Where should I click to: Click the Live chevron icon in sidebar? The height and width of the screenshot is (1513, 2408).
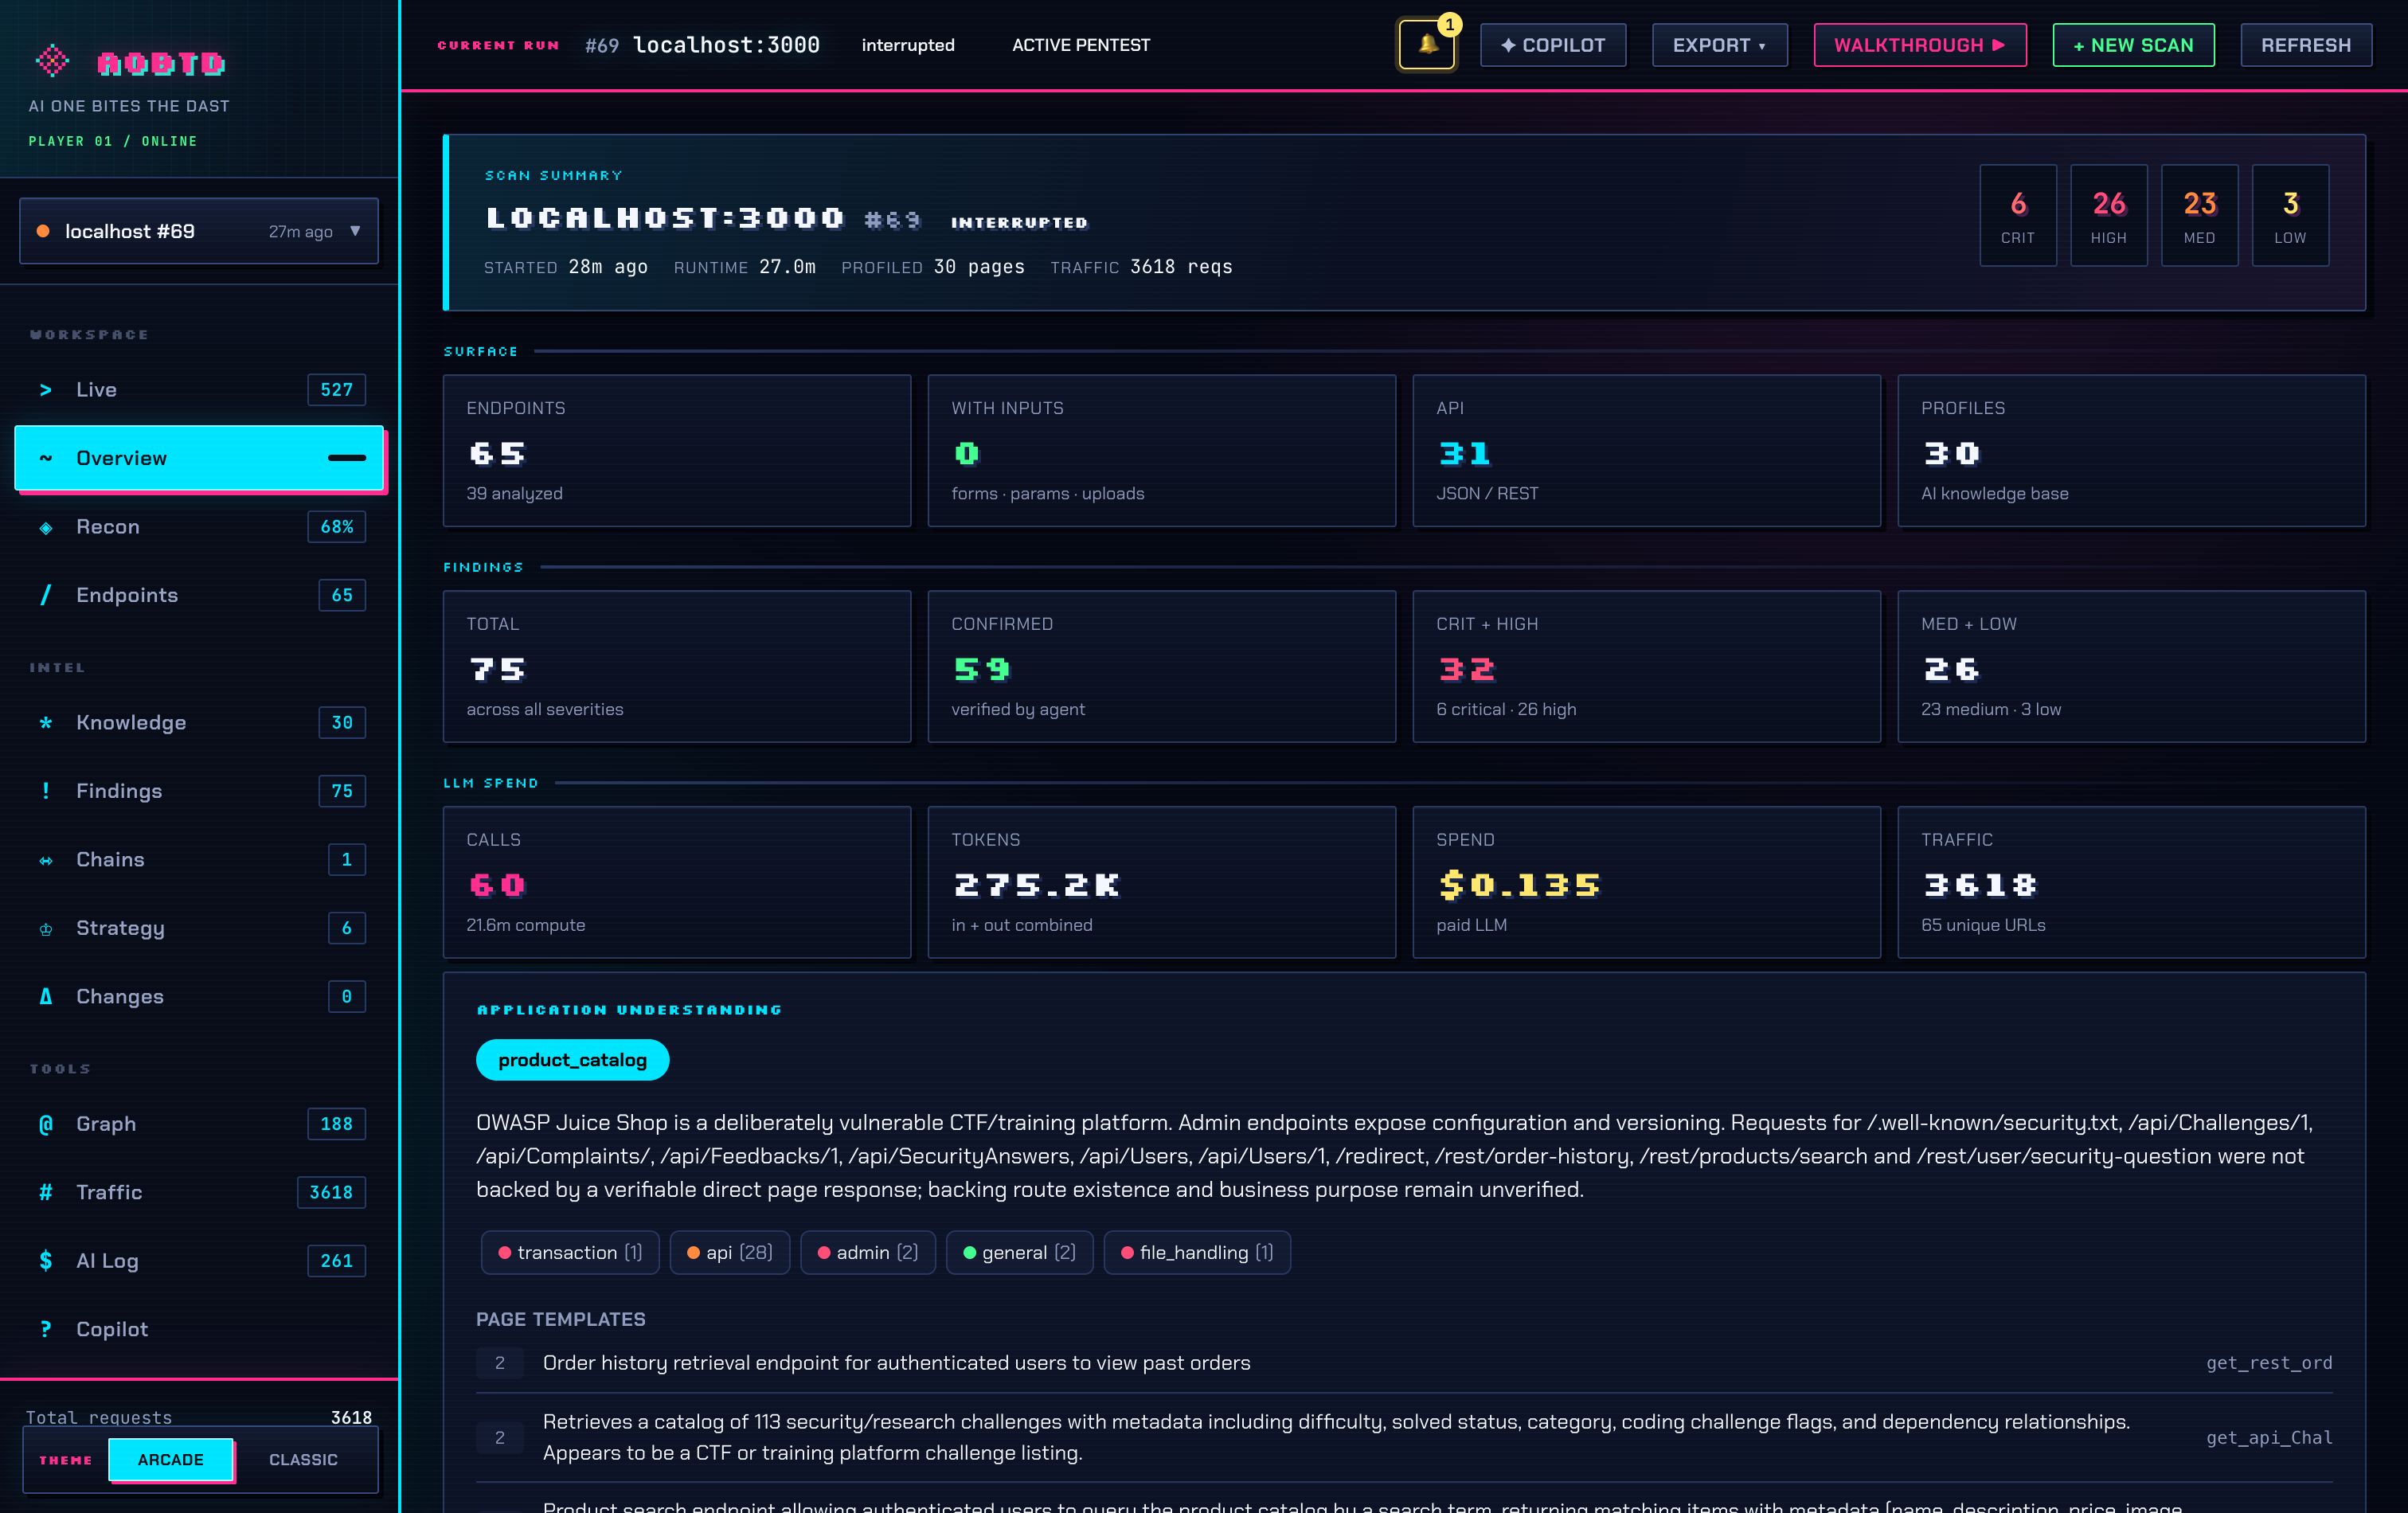[46, 390]
